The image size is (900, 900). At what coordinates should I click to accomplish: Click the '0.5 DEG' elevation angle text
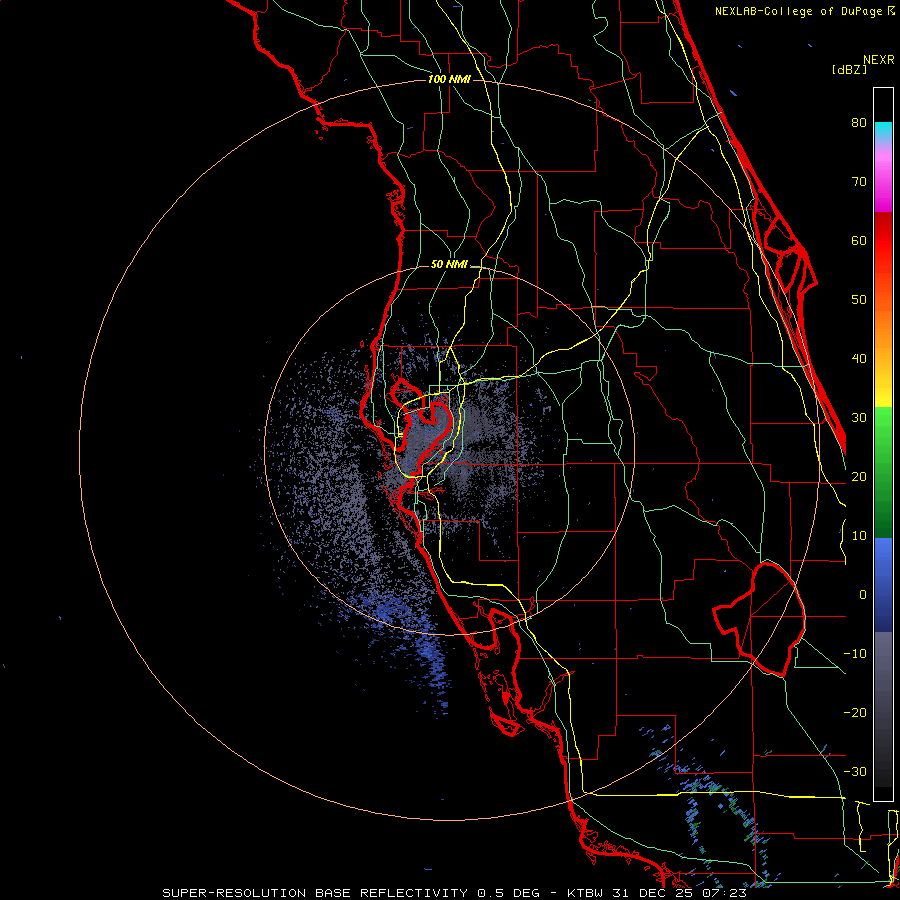coord(508,893)
